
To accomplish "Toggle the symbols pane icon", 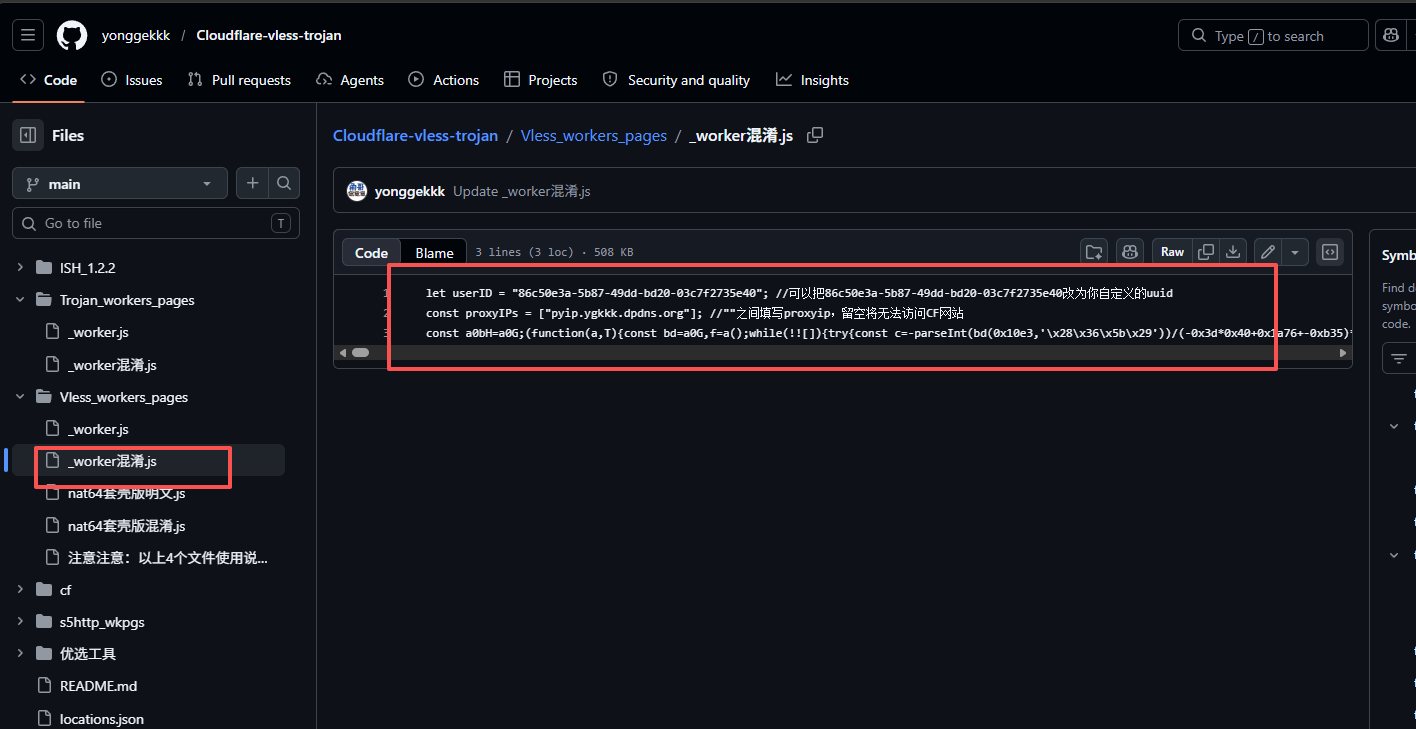I will click(x=1330, y=252).
